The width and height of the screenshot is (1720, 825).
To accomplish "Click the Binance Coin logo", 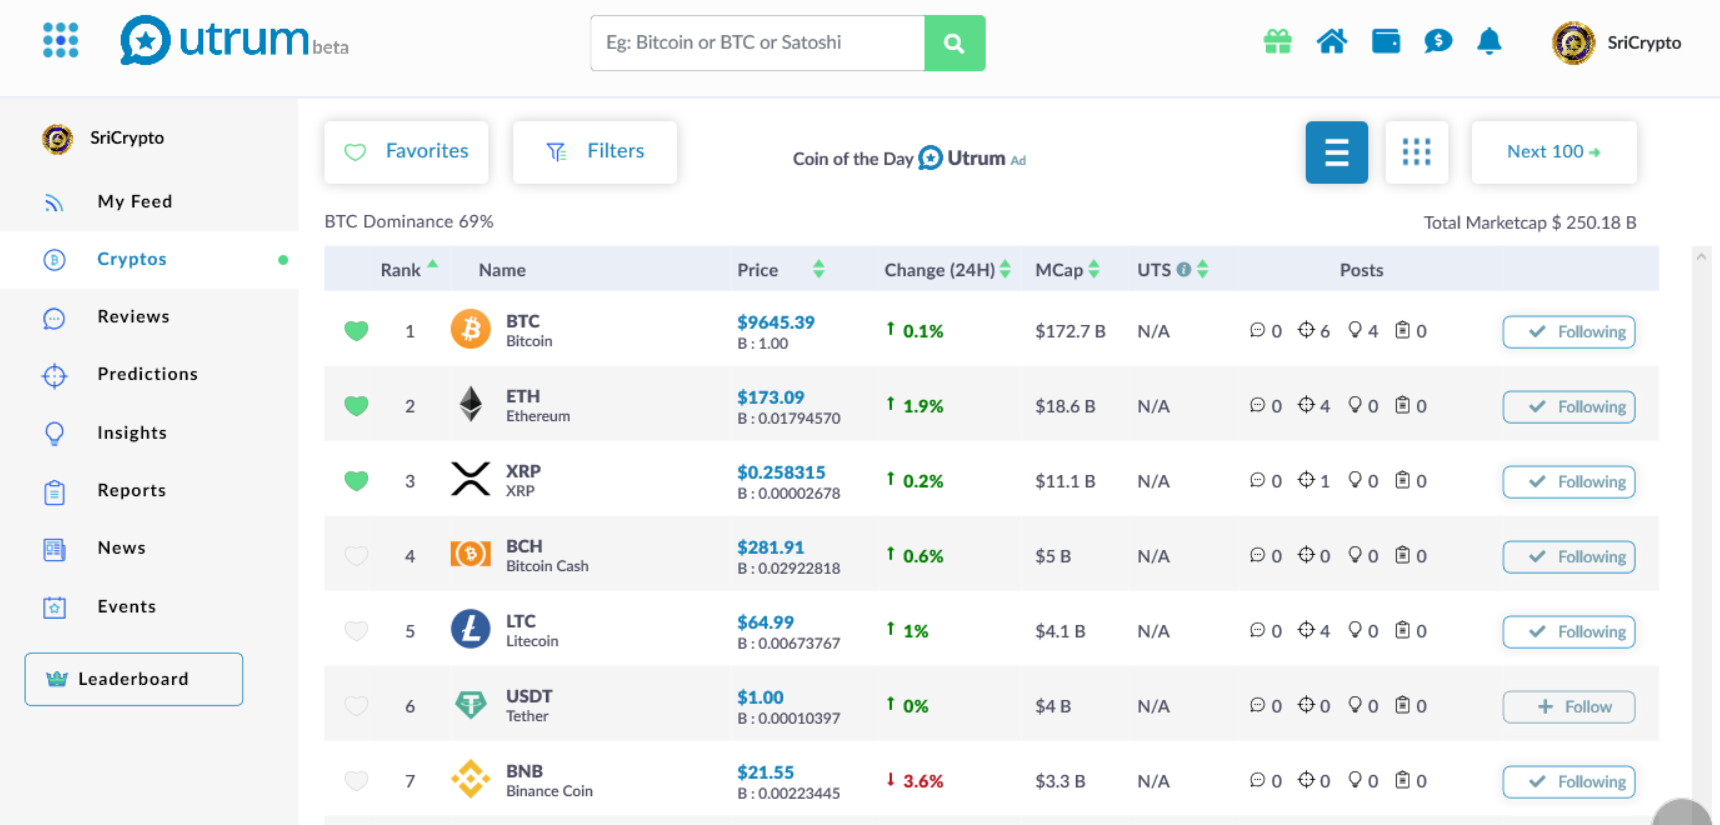I will click(470, 779).
